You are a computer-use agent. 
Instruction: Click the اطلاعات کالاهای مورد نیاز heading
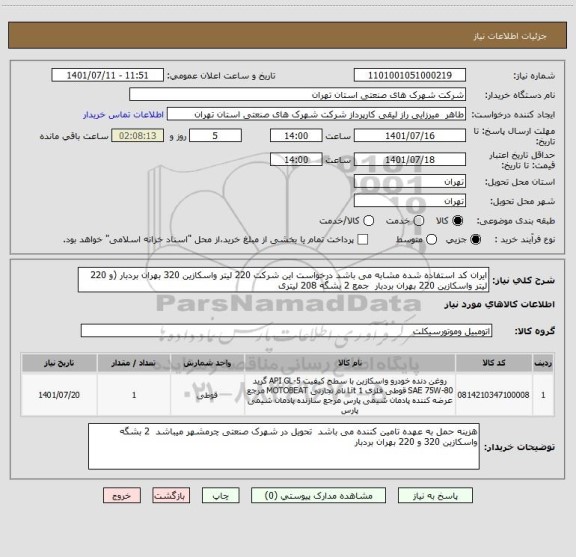tap(500, 305)
